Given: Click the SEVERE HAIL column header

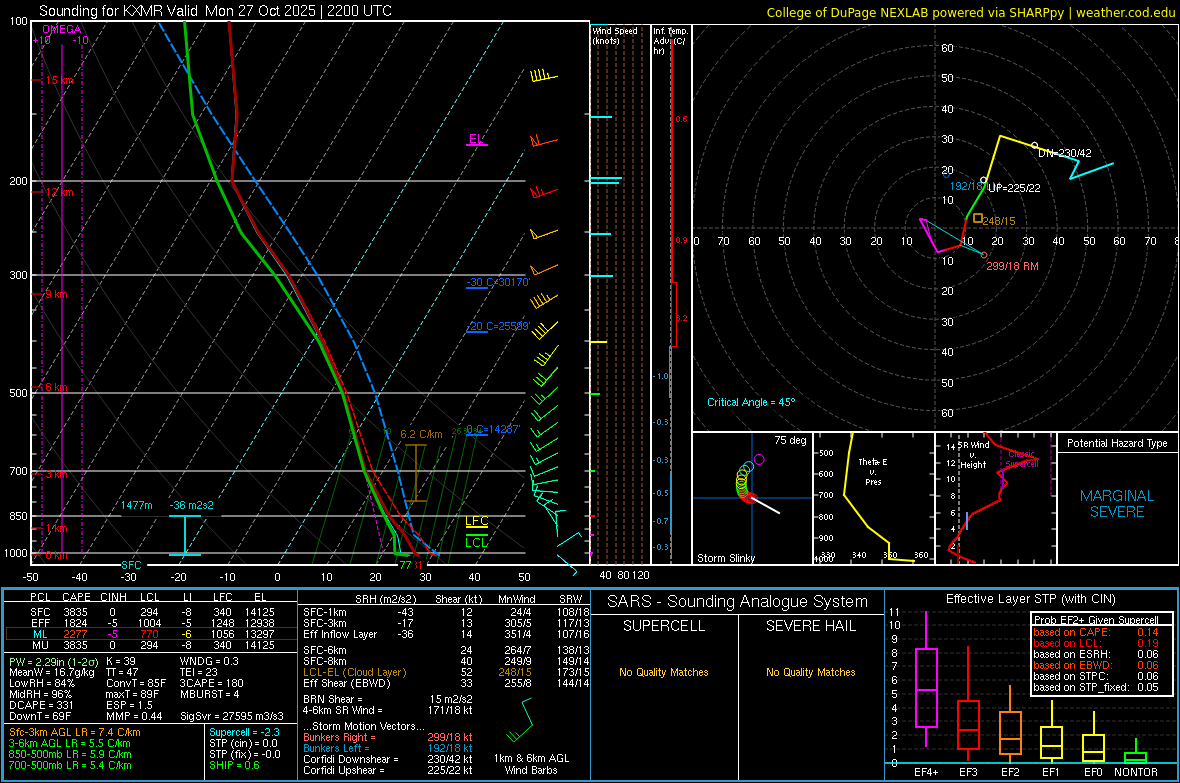Looking at the screenshot, I should (x=810, y=626).
